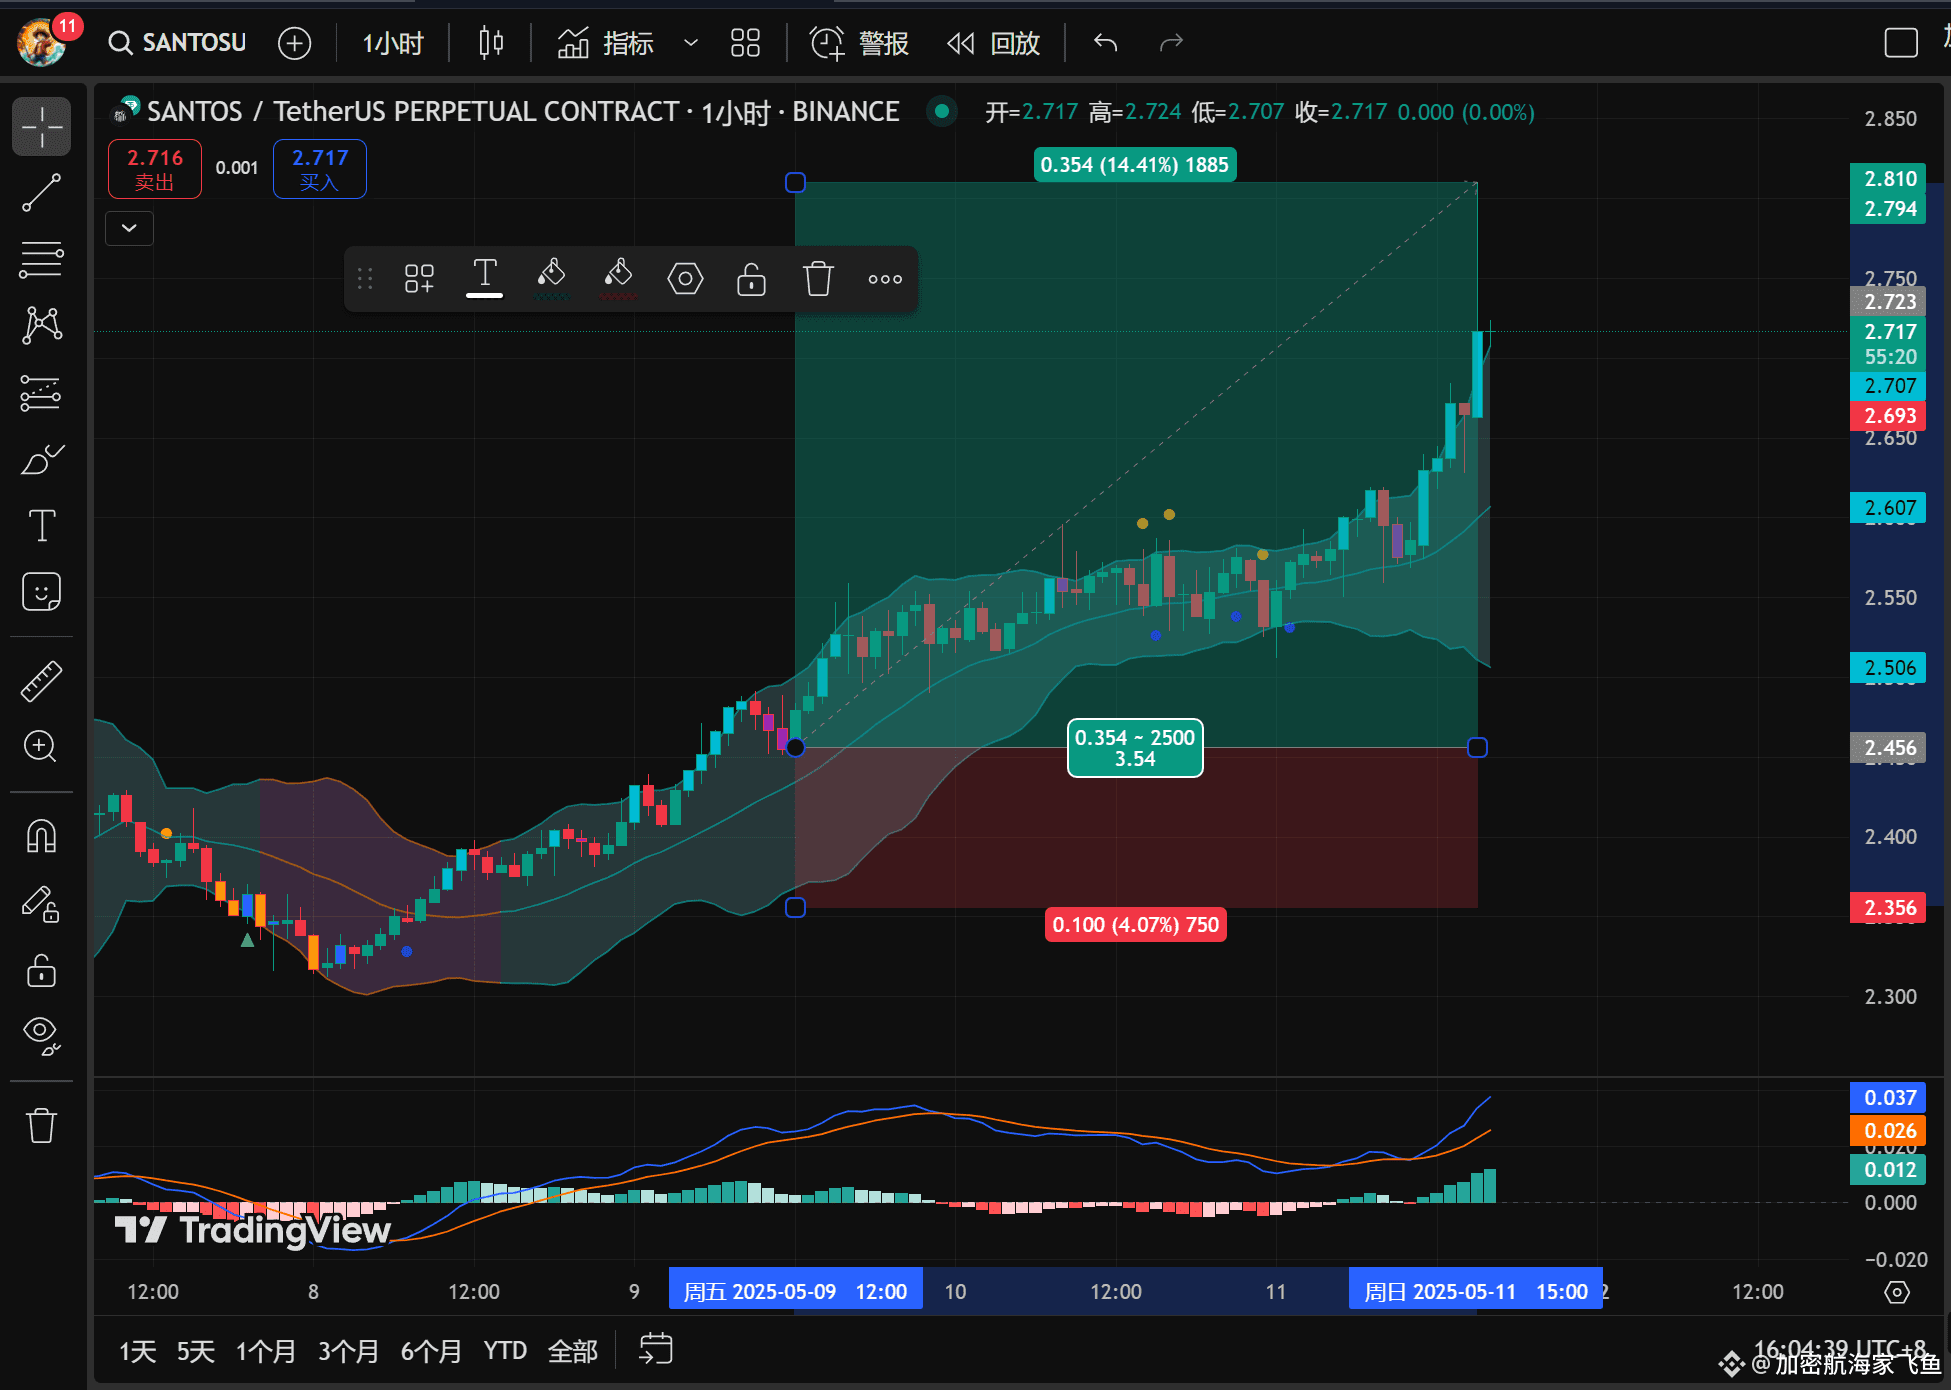Open position drawing settings hexagon
Image resolution: width=1951 pixels, height=1390 pixels.
tap(685, 279)
